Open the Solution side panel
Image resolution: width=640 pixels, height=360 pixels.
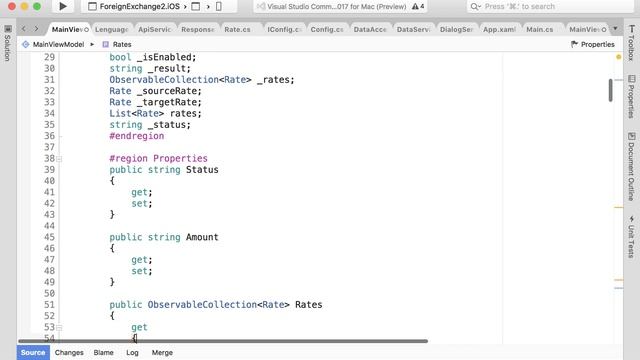pos(7,43)
